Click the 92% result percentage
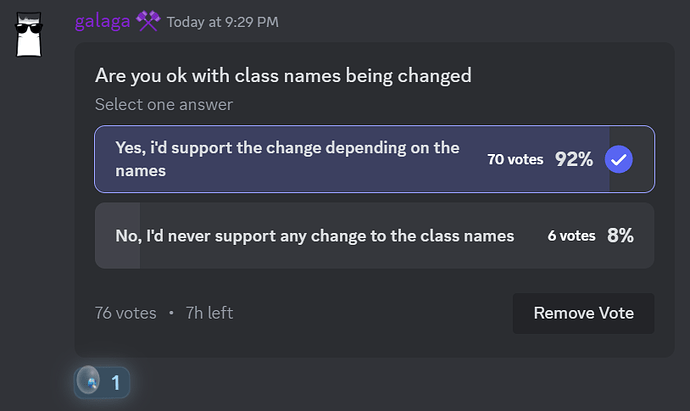This screenshot has height=411, width=690. (x=574, y=159)
